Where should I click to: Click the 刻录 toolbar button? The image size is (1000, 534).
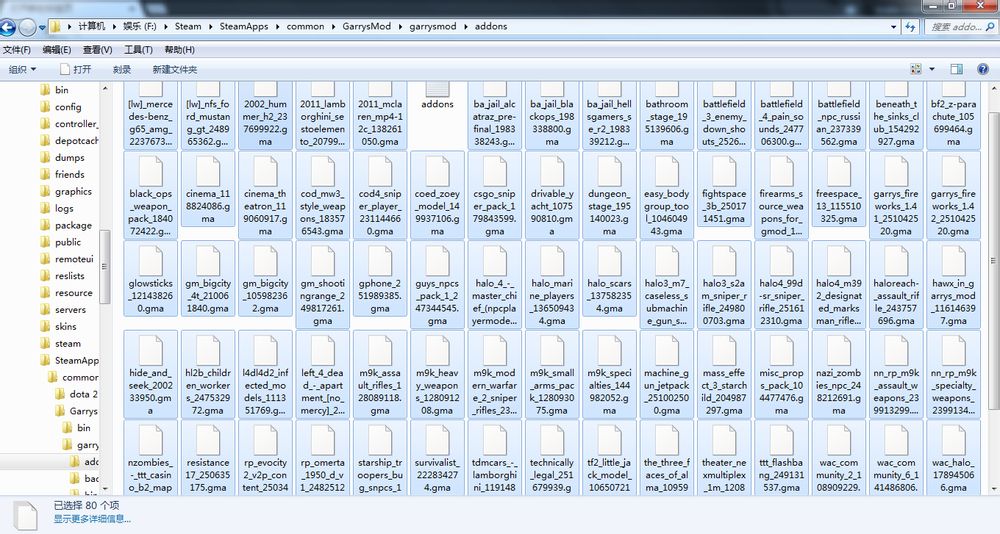click(122, 70)
